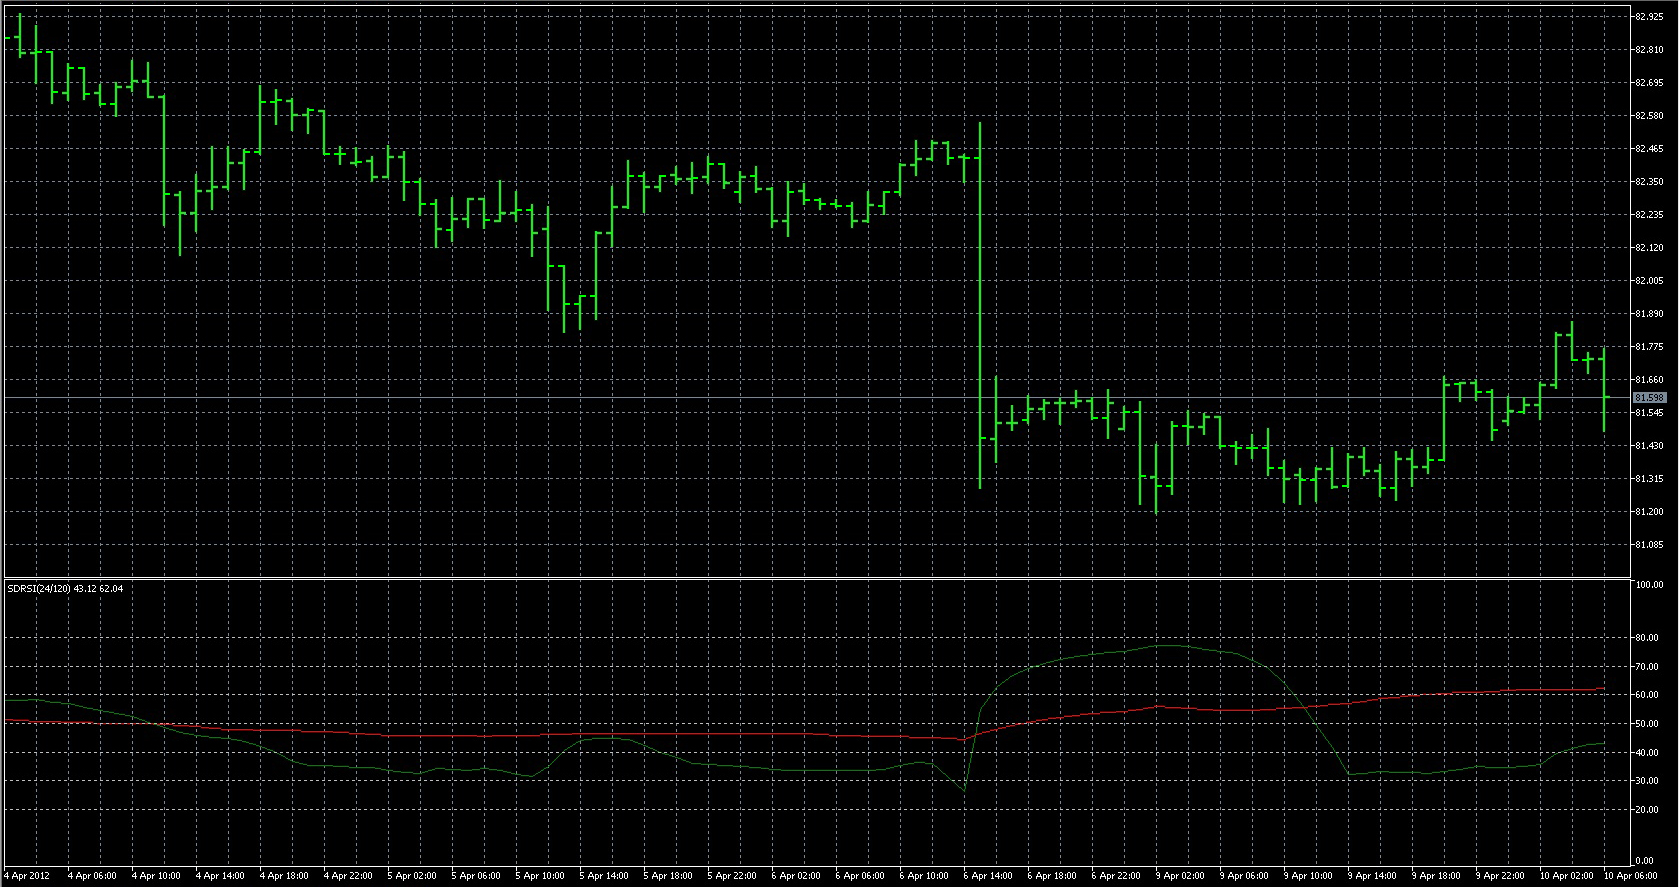The width and height of the screenshot is (1680, 887).
Task: Click the 82.120 price axis label
Action: pos(1650,248)
